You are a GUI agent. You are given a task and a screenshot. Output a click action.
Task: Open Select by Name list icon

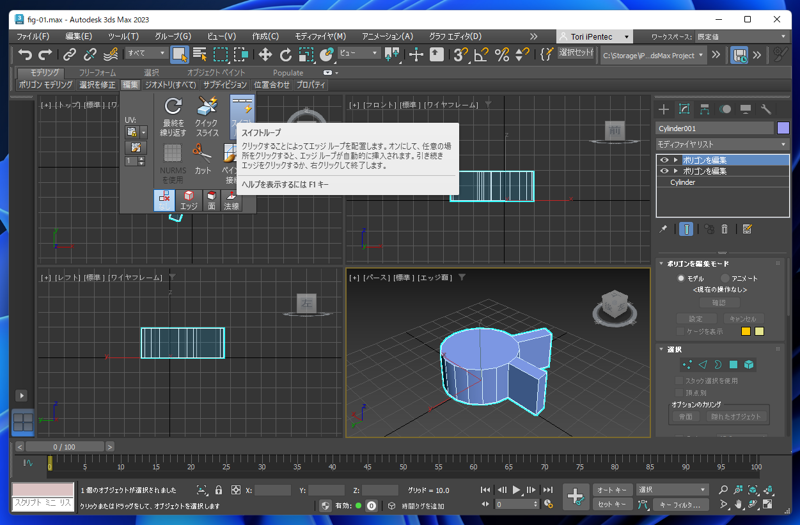point(199,54)
